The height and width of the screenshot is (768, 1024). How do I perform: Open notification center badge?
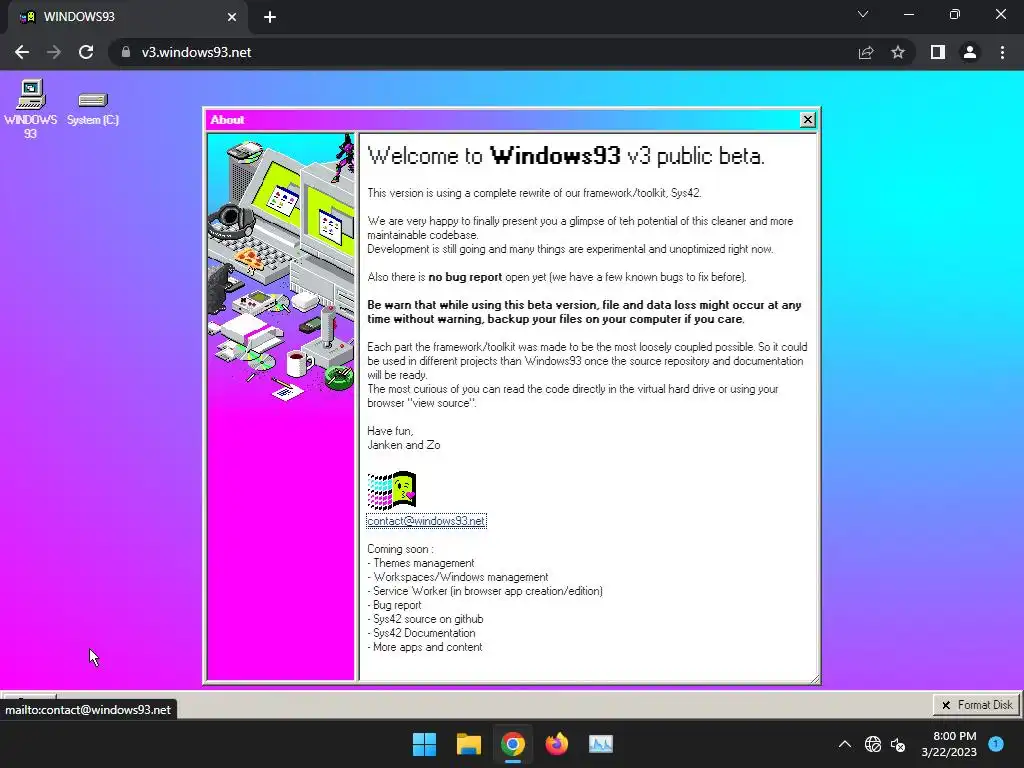pos(996,743)
